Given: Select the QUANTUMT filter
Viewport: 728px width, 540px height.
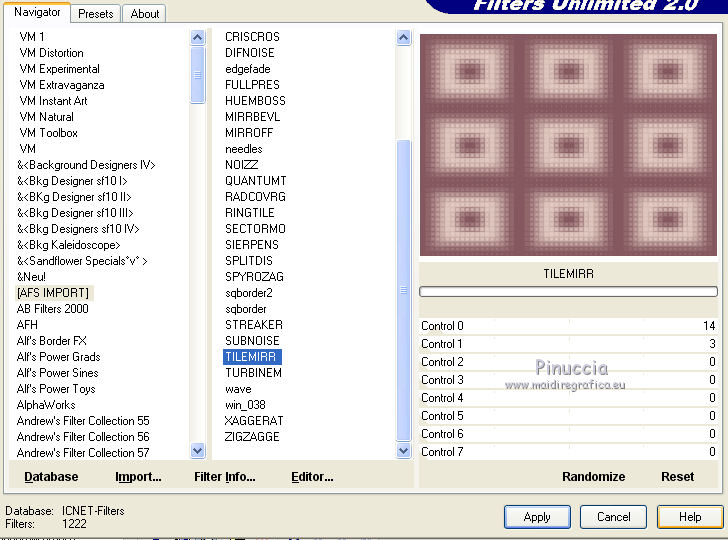Looking at the screenshot, I should coord(256,181).
